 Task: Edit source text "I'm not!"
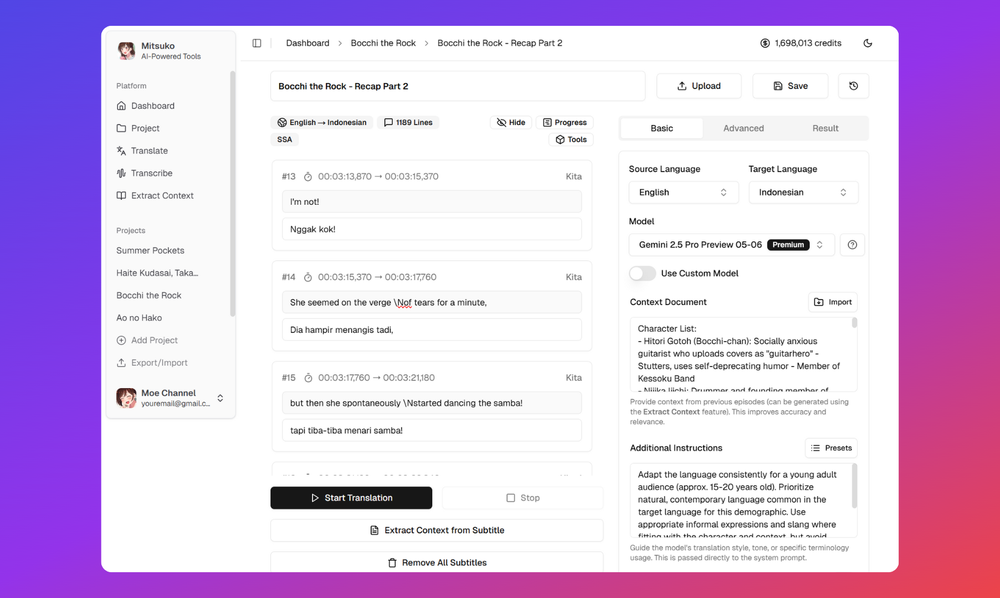click(432, 201)
